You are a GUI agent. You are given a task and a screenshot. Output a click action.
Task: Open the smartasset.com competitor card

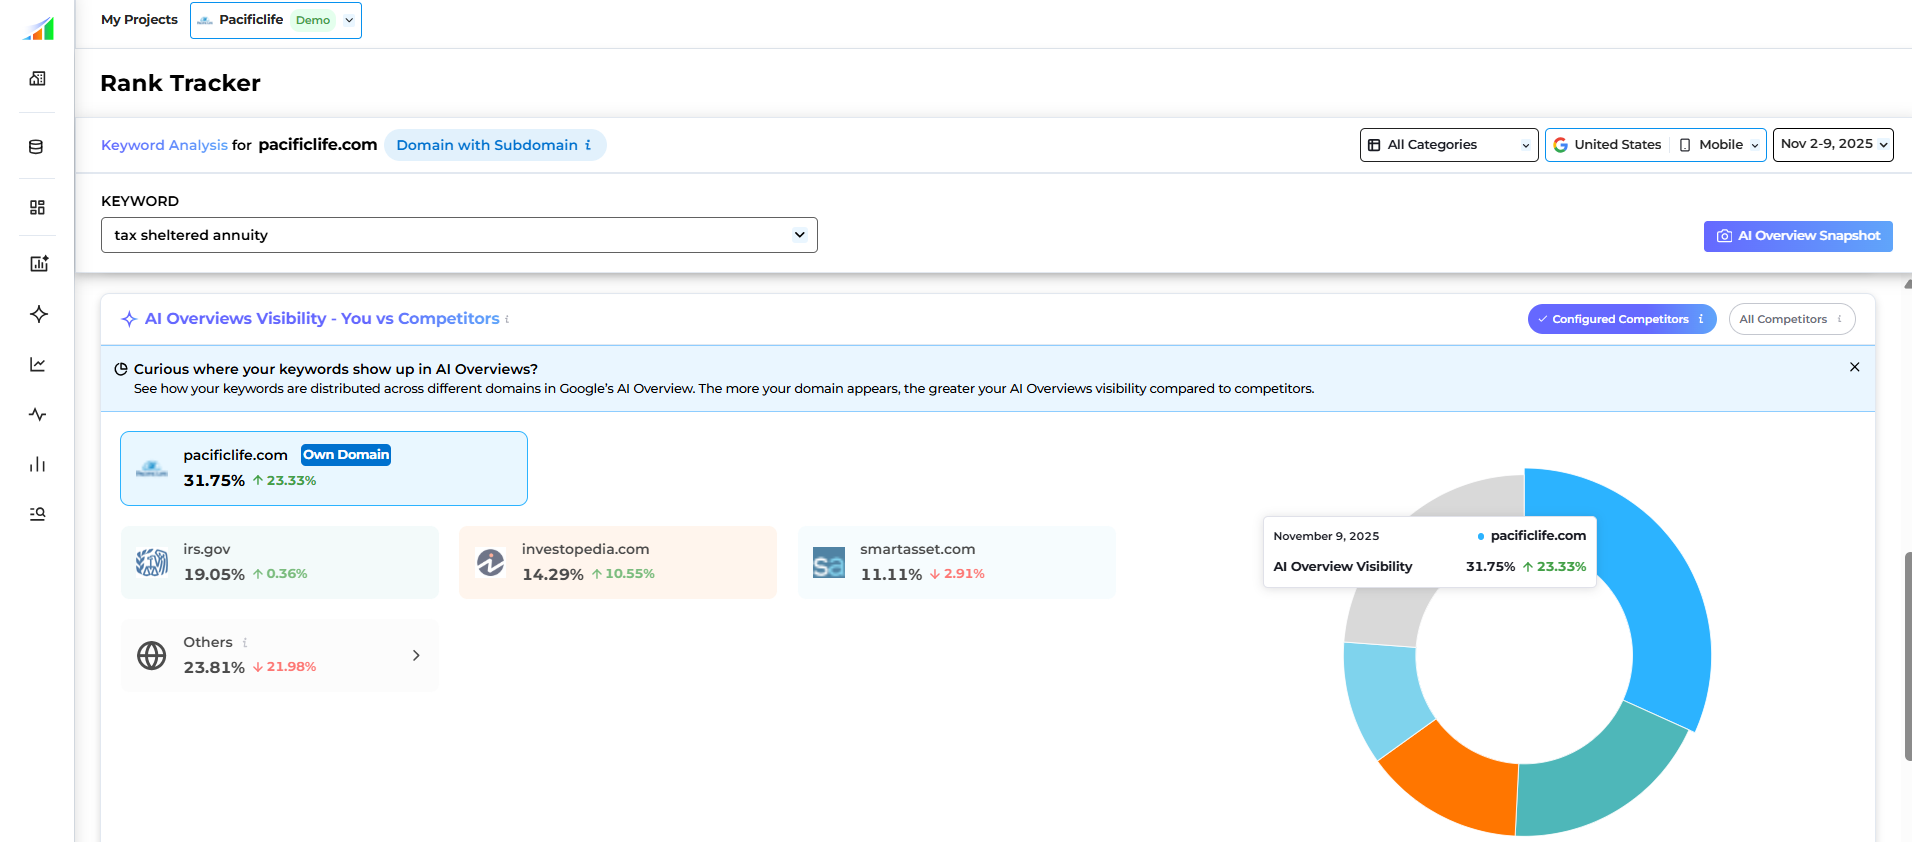(957, 562)
